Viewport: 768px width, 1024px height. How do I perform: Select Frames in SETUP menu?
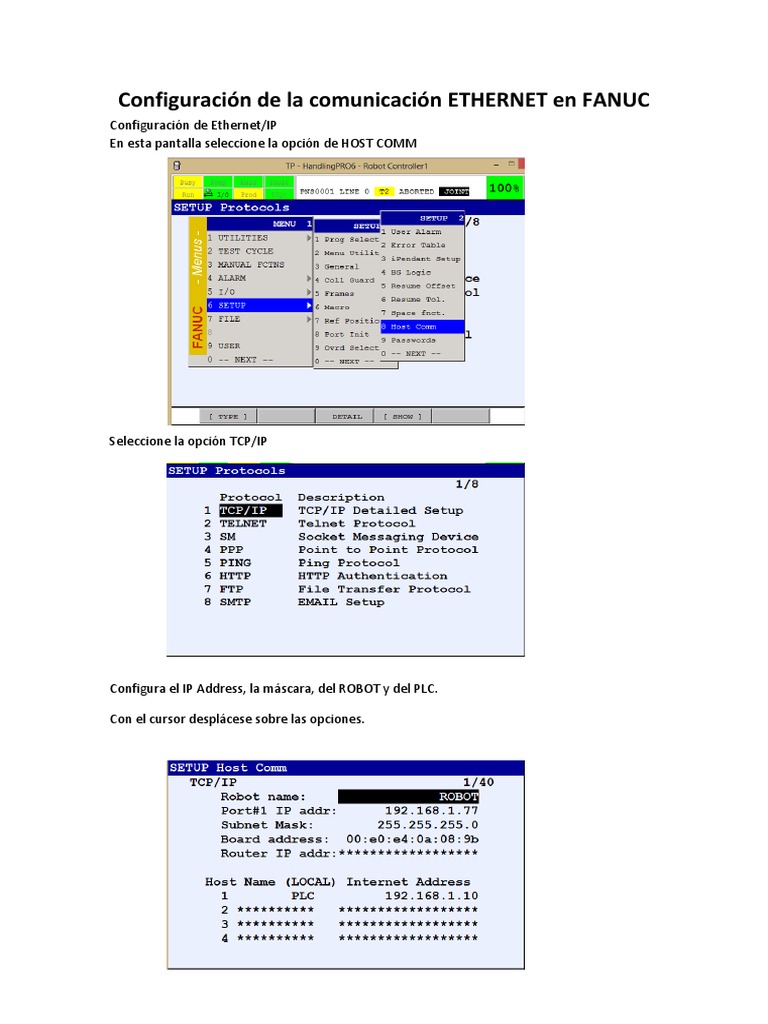[x=339, y=294]
